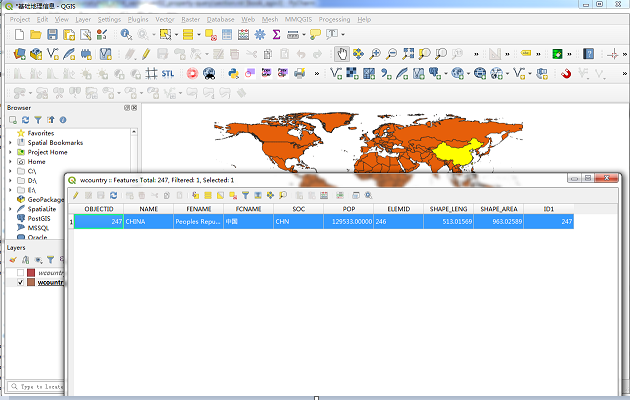
Task: Click the Type to locate search field
Action: coord(36,386)
